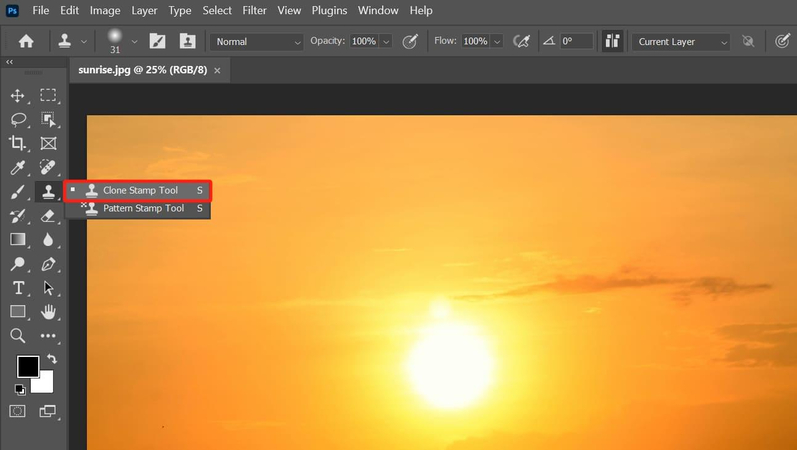Viewport: 797px width, 450px height.
Task: Toggle pressure control for opacity
Action: (x=410, y=42)
